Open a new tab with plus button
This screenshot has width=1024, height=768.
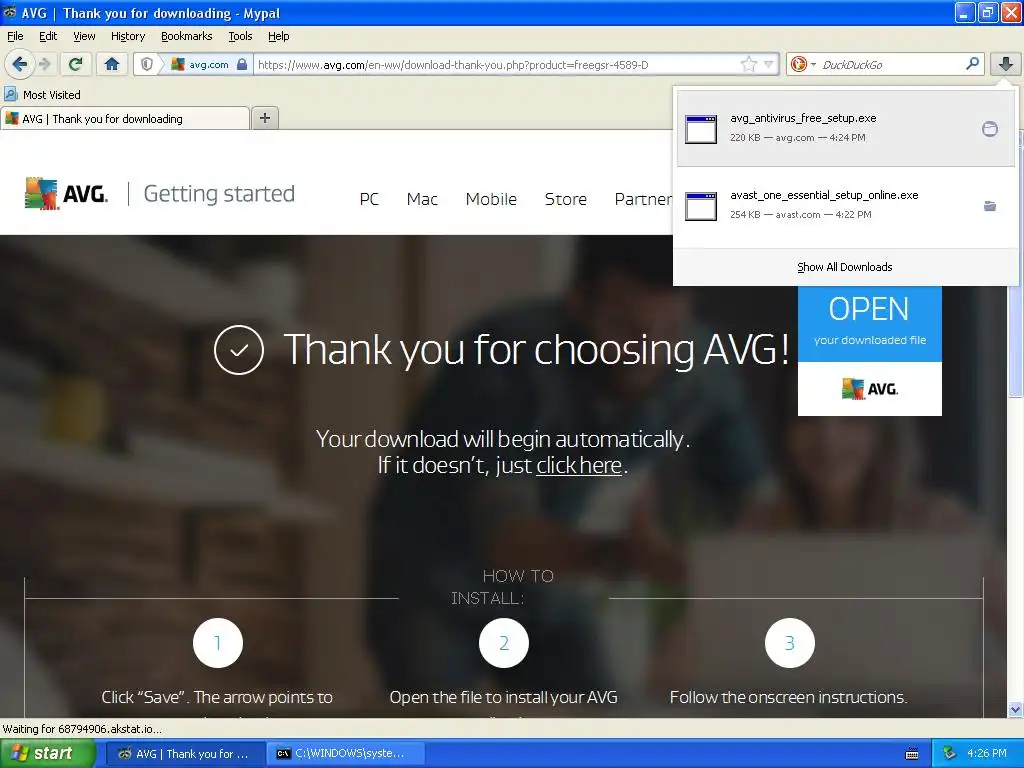click(x=265, y=118)
